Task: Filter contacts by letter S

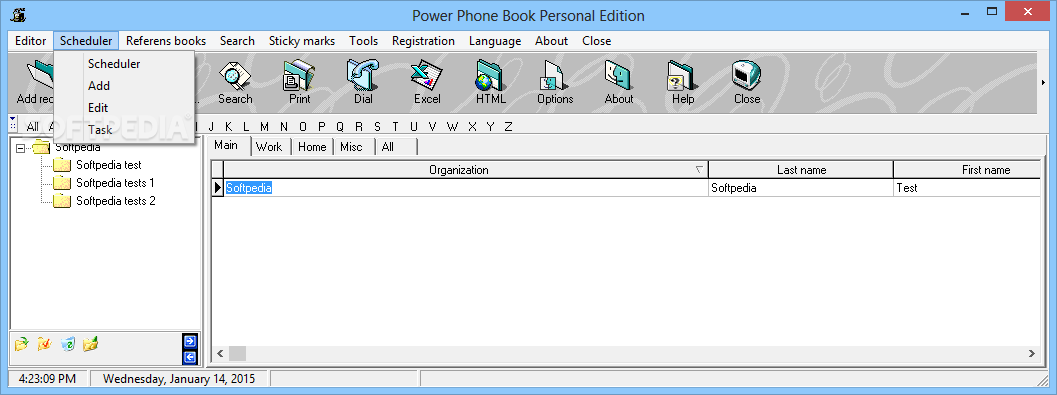Action: tap(378, 126)
